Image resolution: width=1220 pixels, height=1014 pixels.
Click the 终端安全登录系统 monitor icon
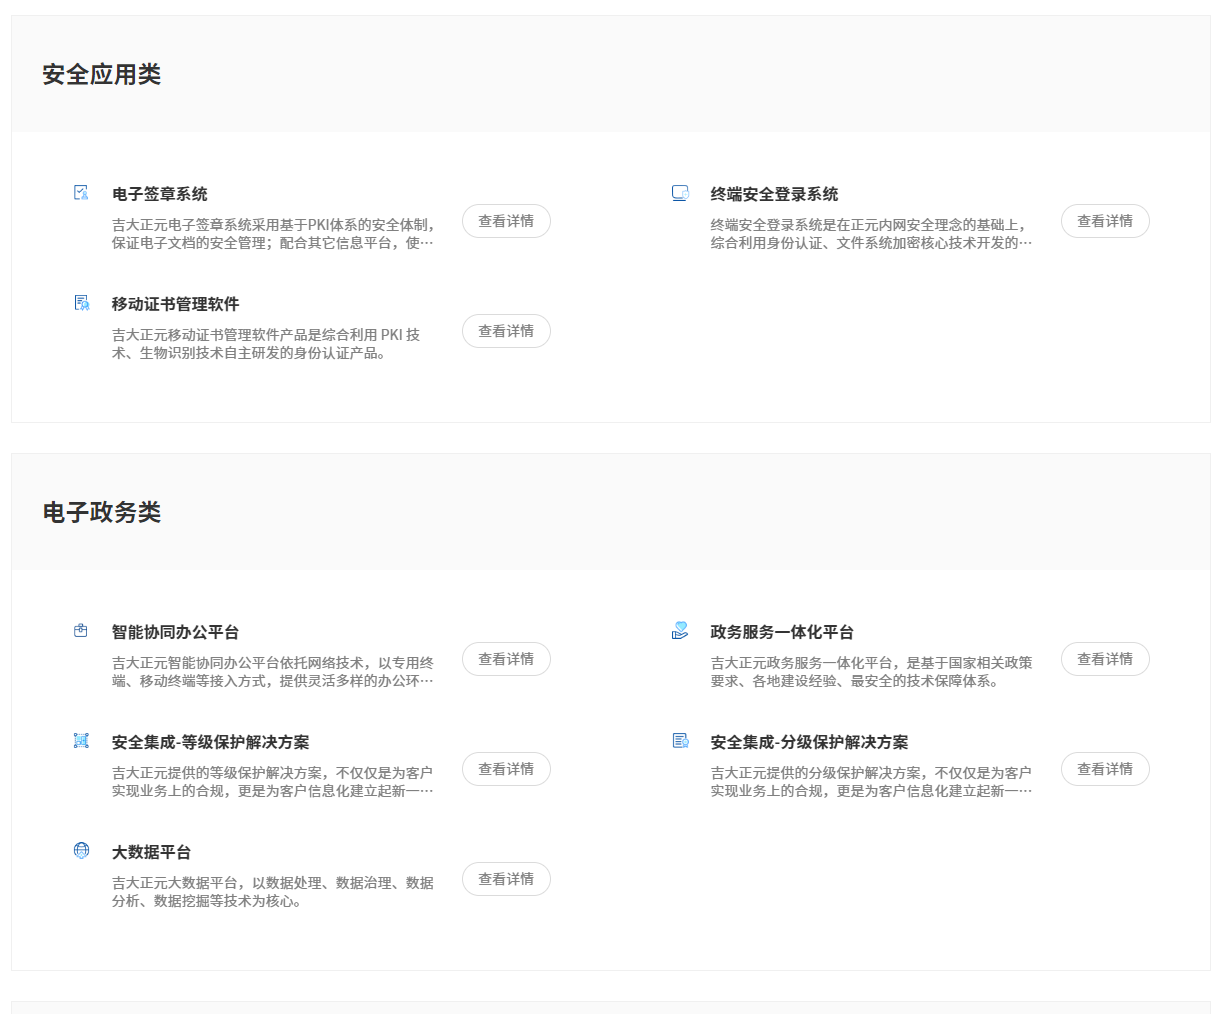(680, 193)
